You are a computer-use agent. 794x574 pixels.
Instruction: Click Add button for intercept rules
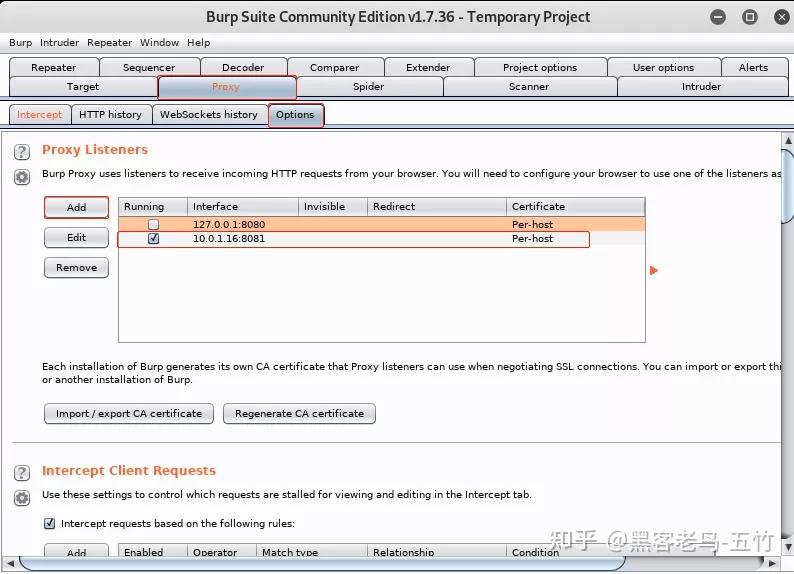76,552
